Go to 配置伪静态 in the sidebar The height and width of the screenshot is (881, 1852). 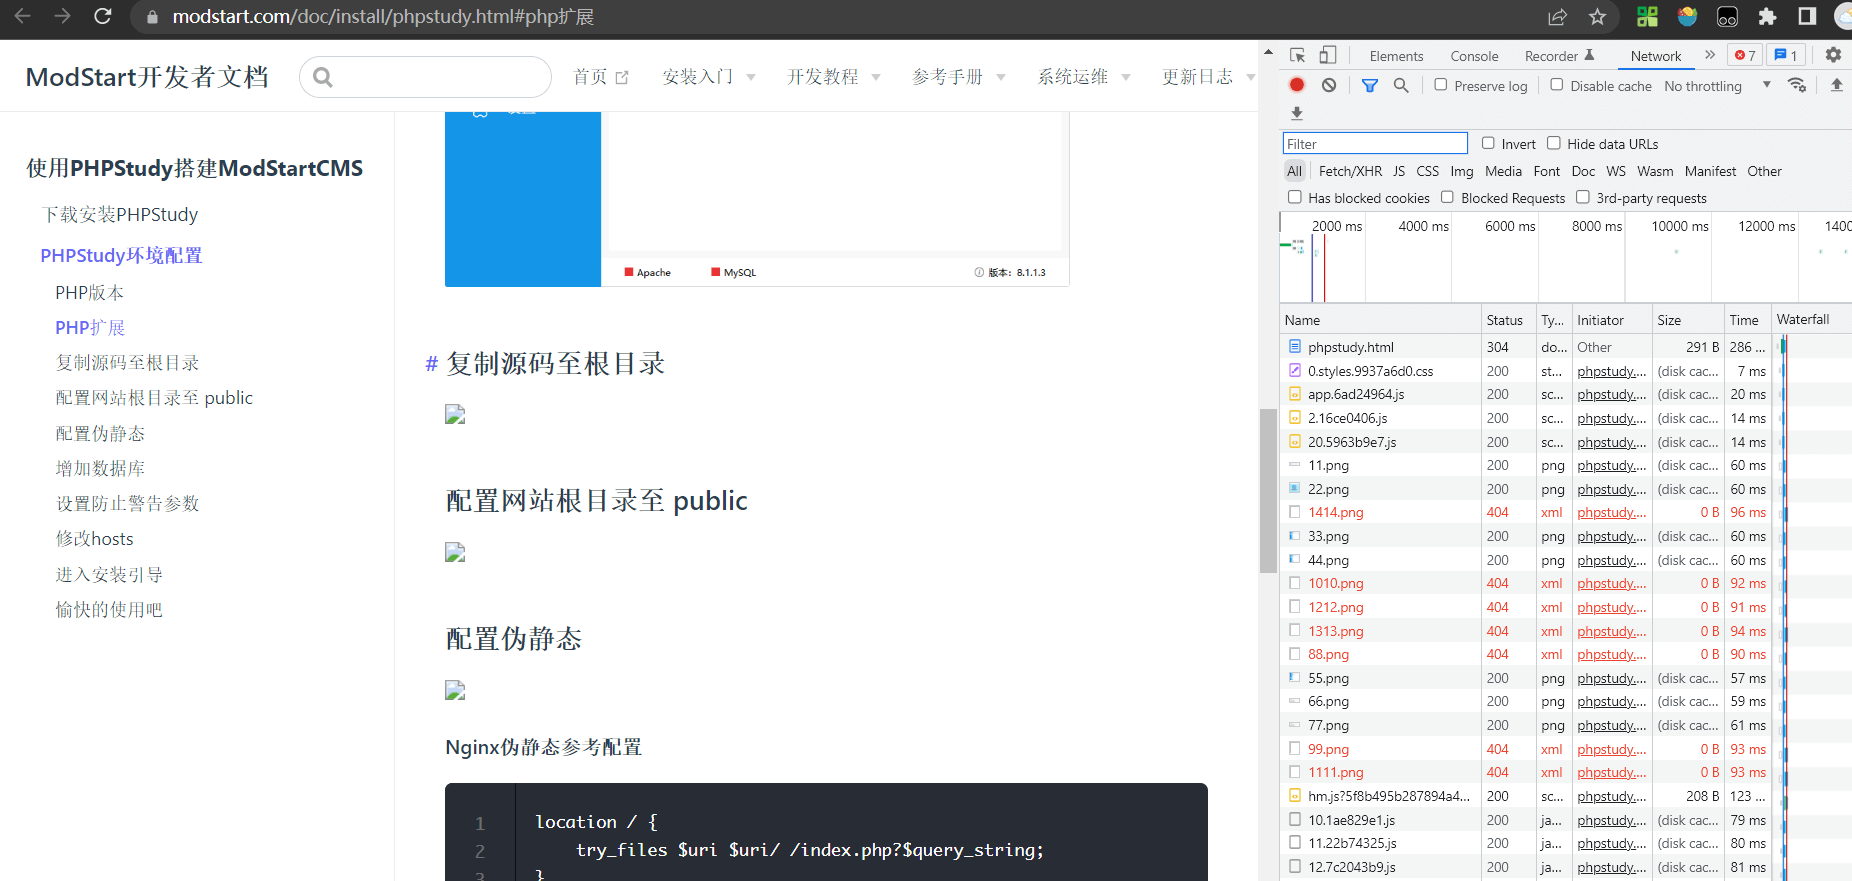[x=100, y=433]
